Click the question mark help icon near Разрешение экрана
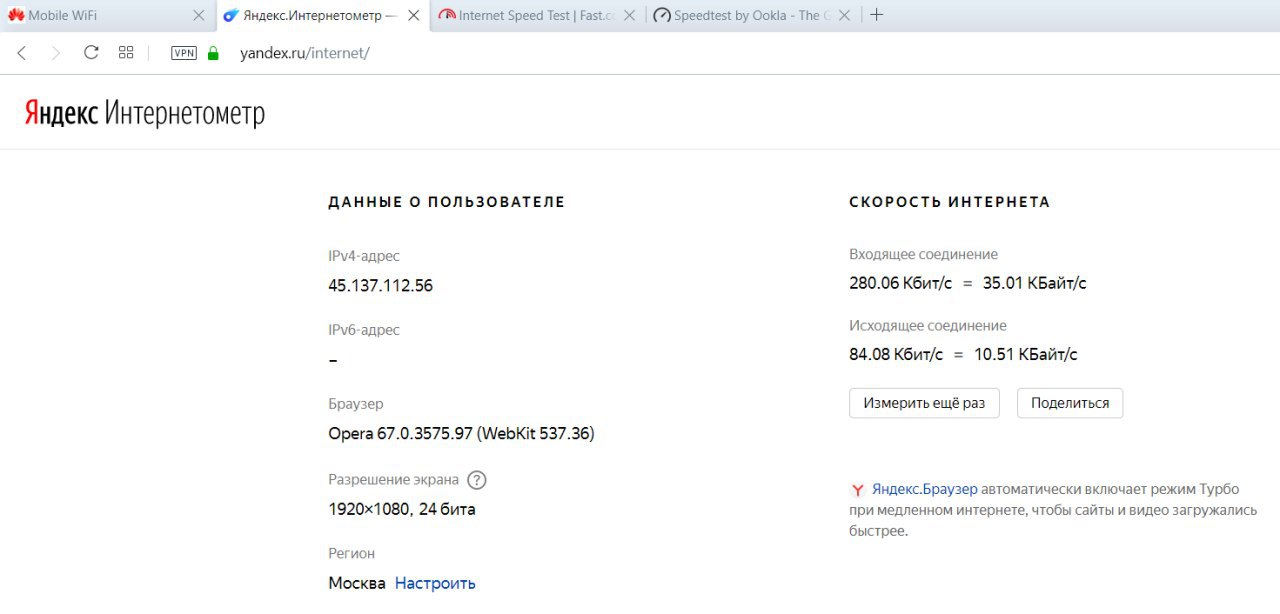 pyautogui.click(x=477, y=480)
